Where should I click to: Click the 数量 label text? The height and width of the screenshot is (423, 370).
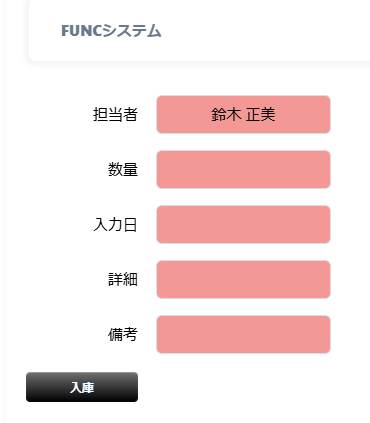click(x=123, y=169)
